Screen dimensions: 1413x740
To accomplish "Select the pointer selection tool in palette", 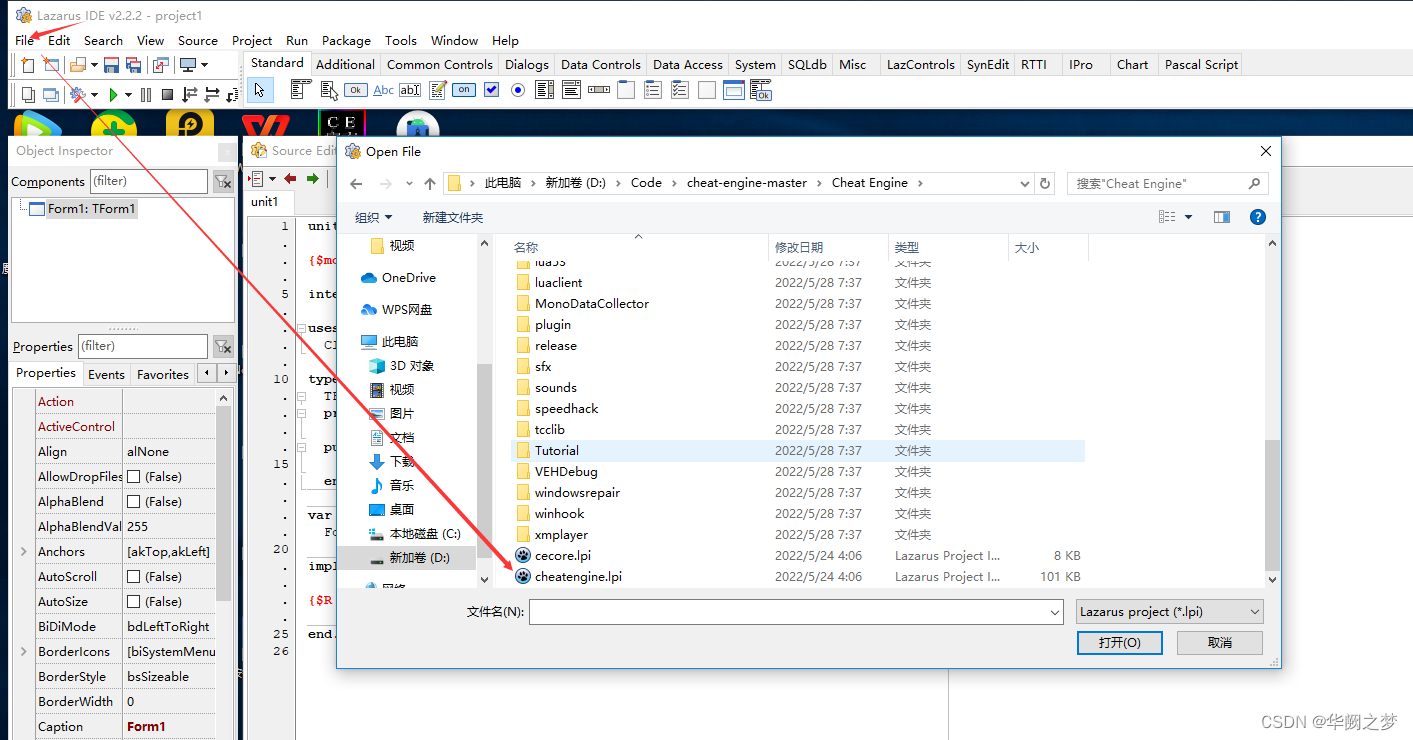I will pos(259,90).
